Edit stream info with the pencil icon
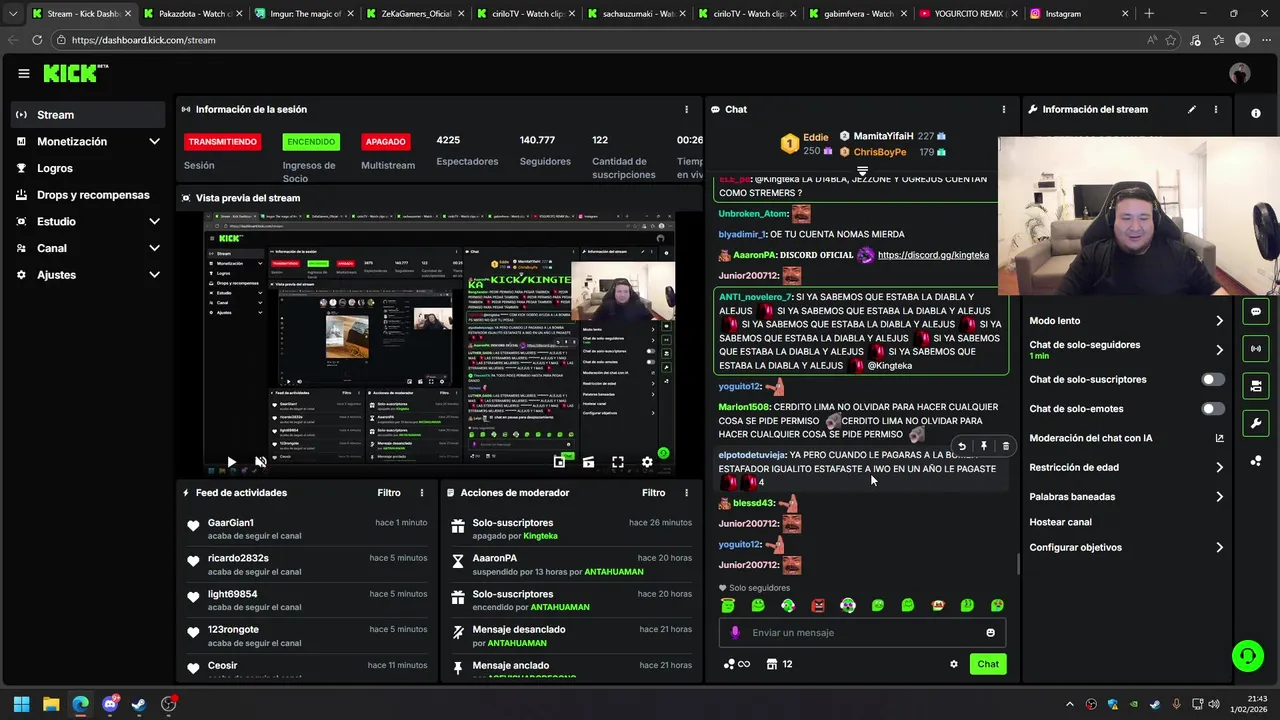The width and height of the screenshot is (1280, 720). [x=1192, y=109]
